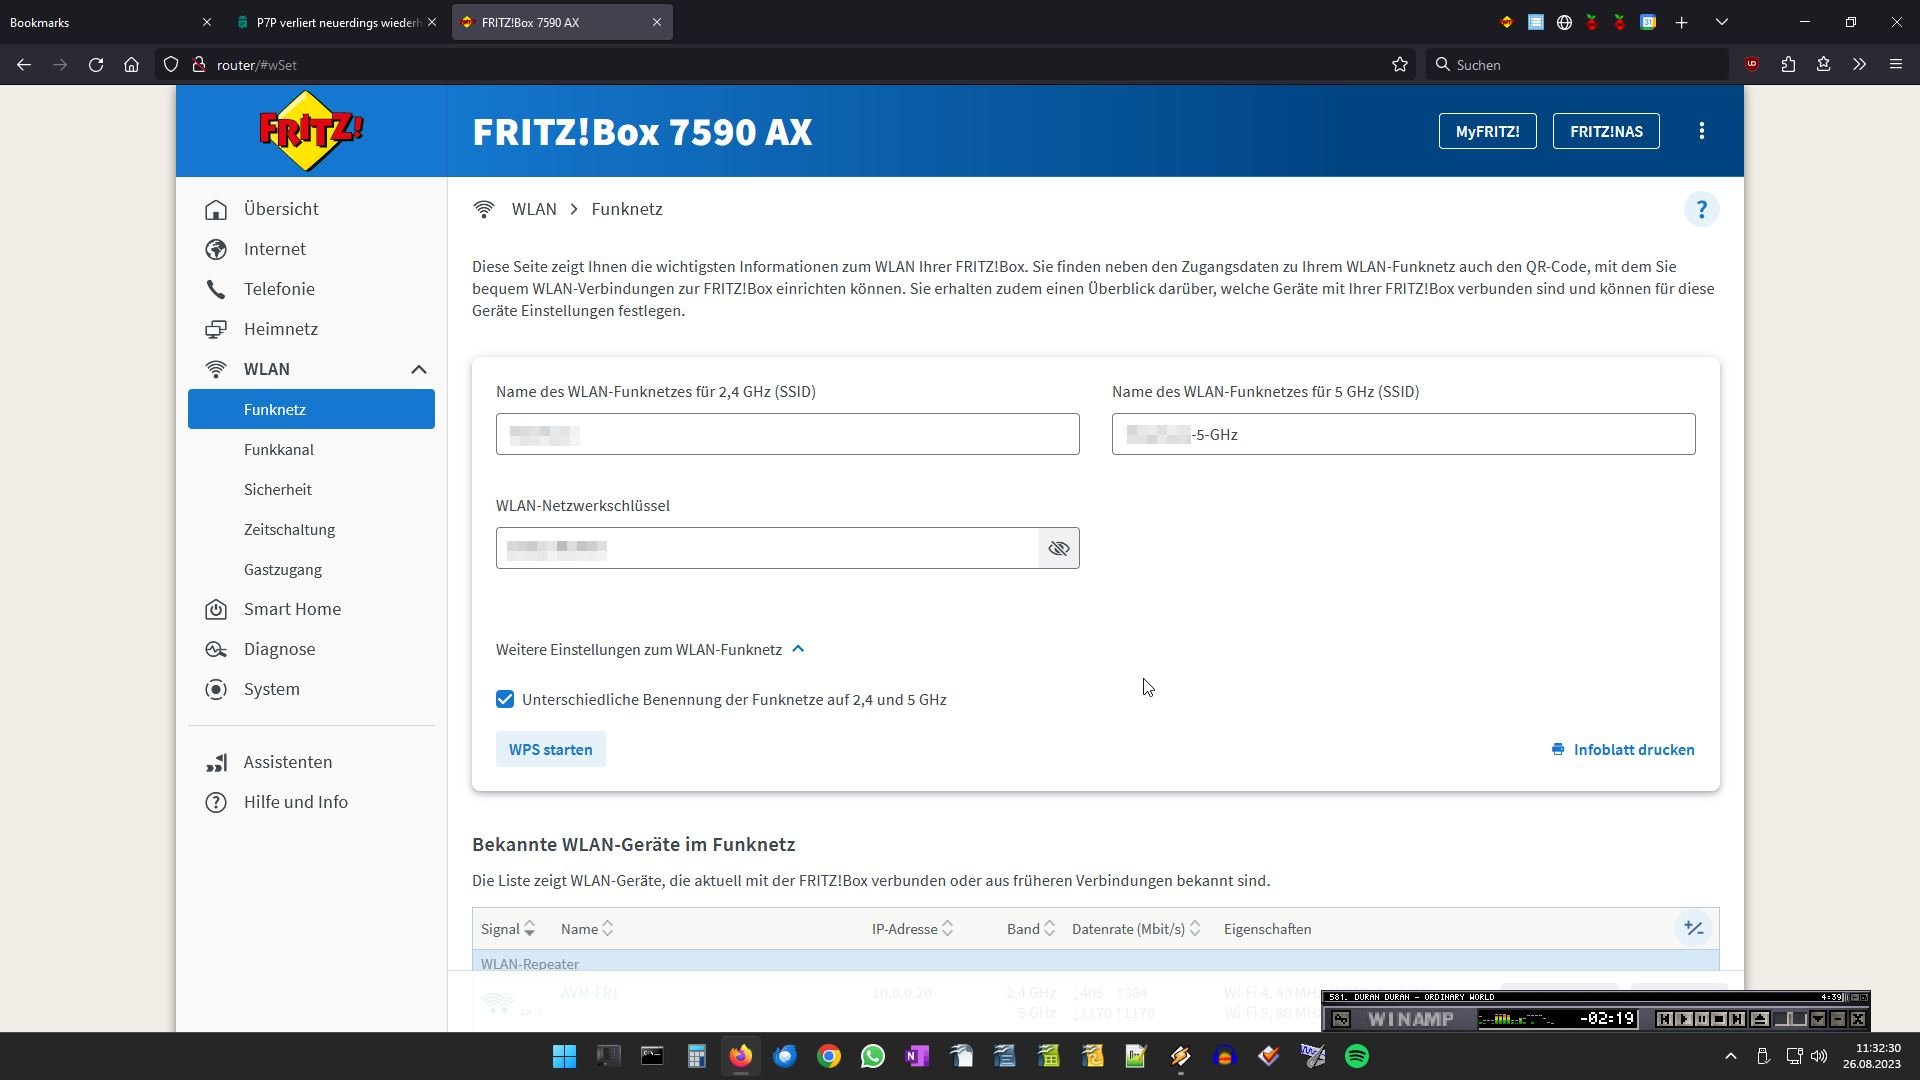Open the Gastzugang submenu item
1920x1080 pixels.
coord(283,570)
